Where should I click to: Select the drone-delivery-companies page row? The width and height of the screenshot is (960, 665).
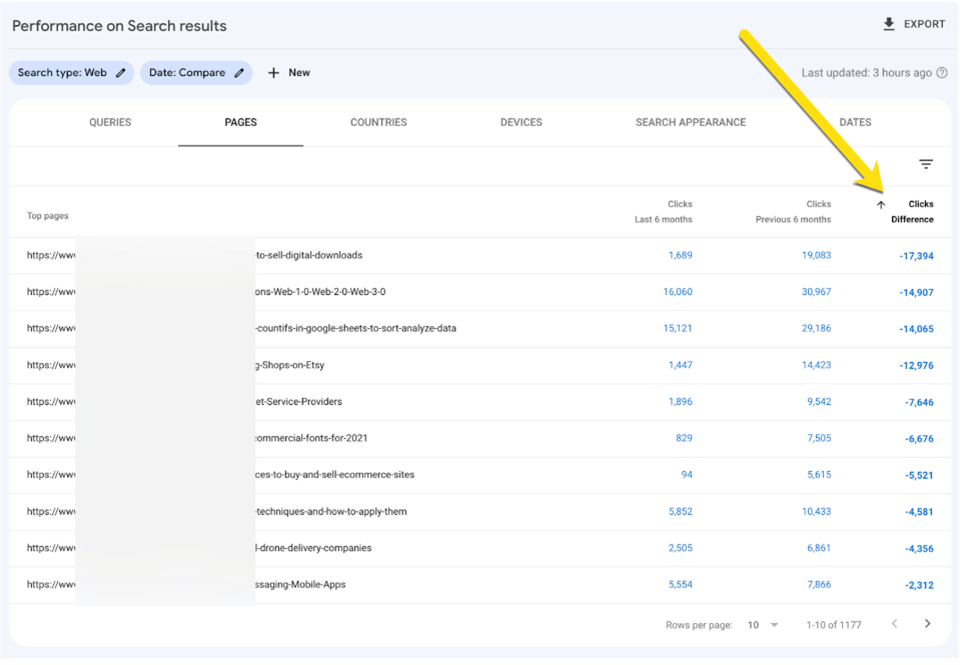pyautogui.click(x=313, y=548)
